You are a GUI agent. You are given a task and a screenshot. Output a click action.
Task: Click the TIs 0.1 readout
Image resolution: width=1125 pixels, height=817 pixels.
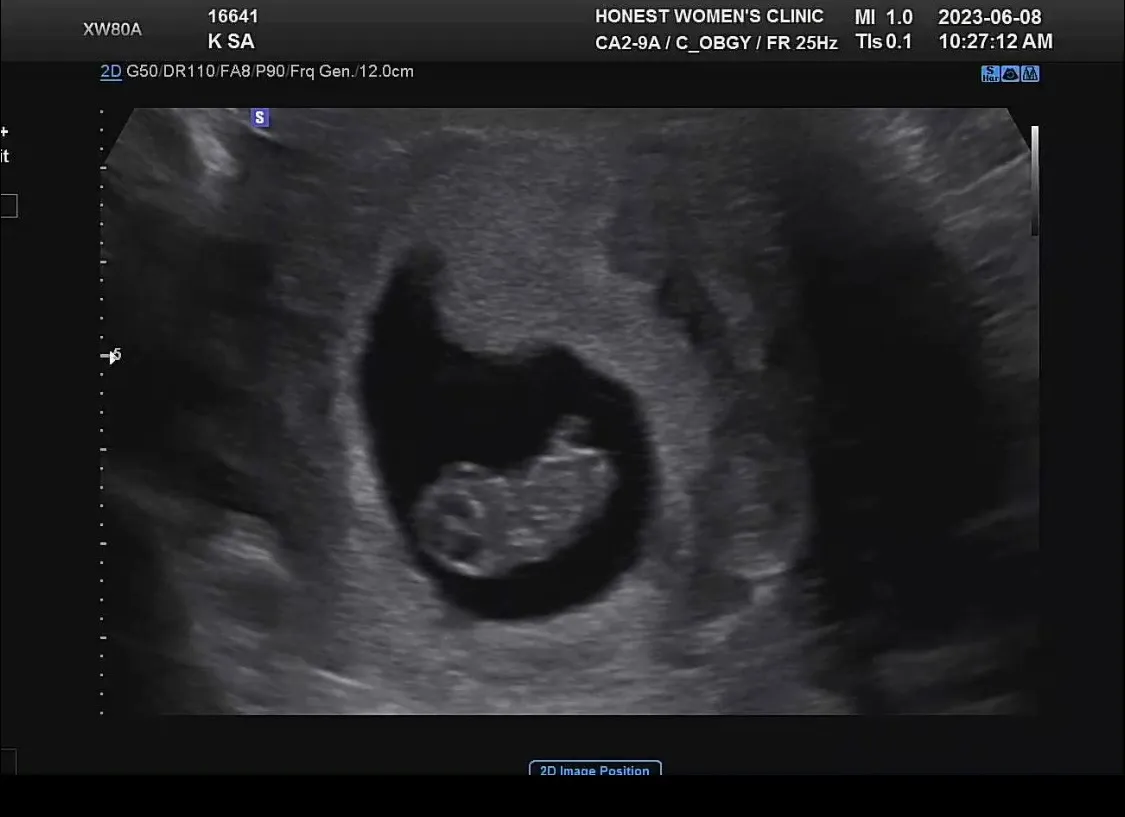tap(883, 42)
